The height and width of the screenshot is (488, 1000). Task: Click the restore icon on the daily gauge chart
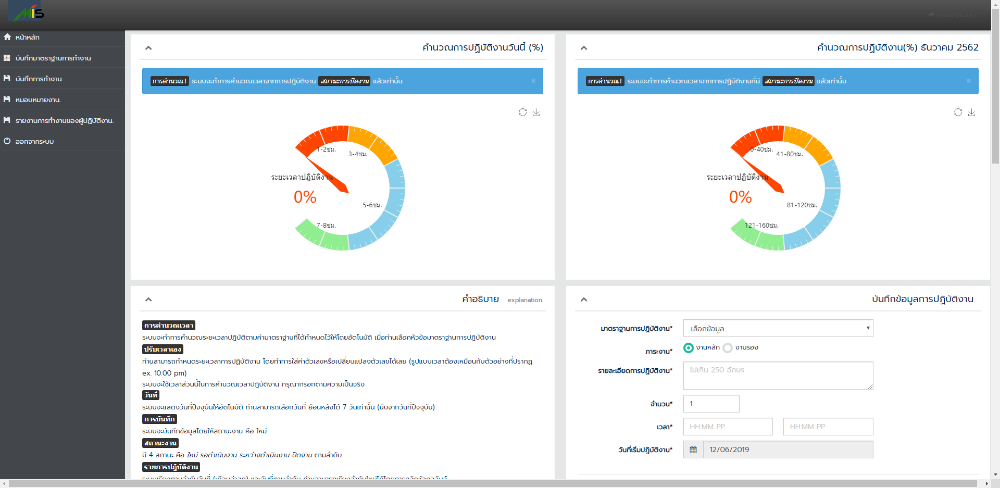[x=522, y=112]
